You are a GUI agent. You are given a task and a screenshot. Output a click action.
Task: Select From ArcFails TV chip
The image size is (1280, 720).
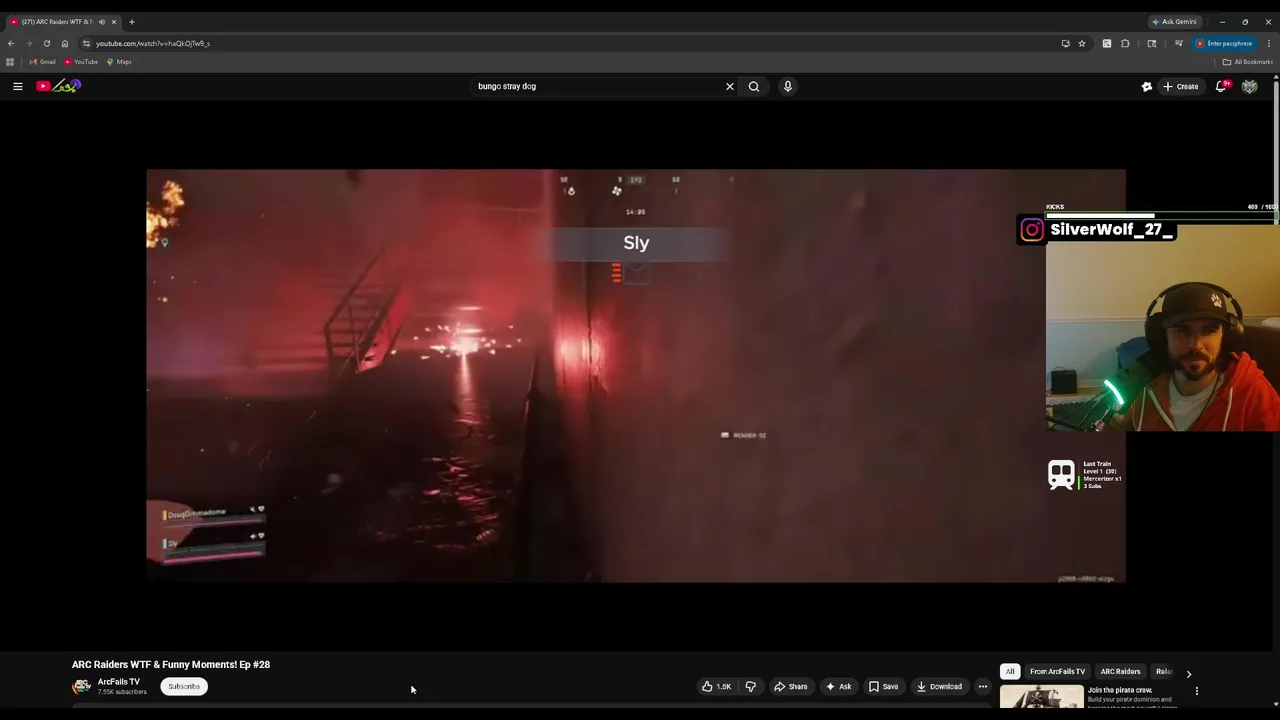[x=1057, y=671]
